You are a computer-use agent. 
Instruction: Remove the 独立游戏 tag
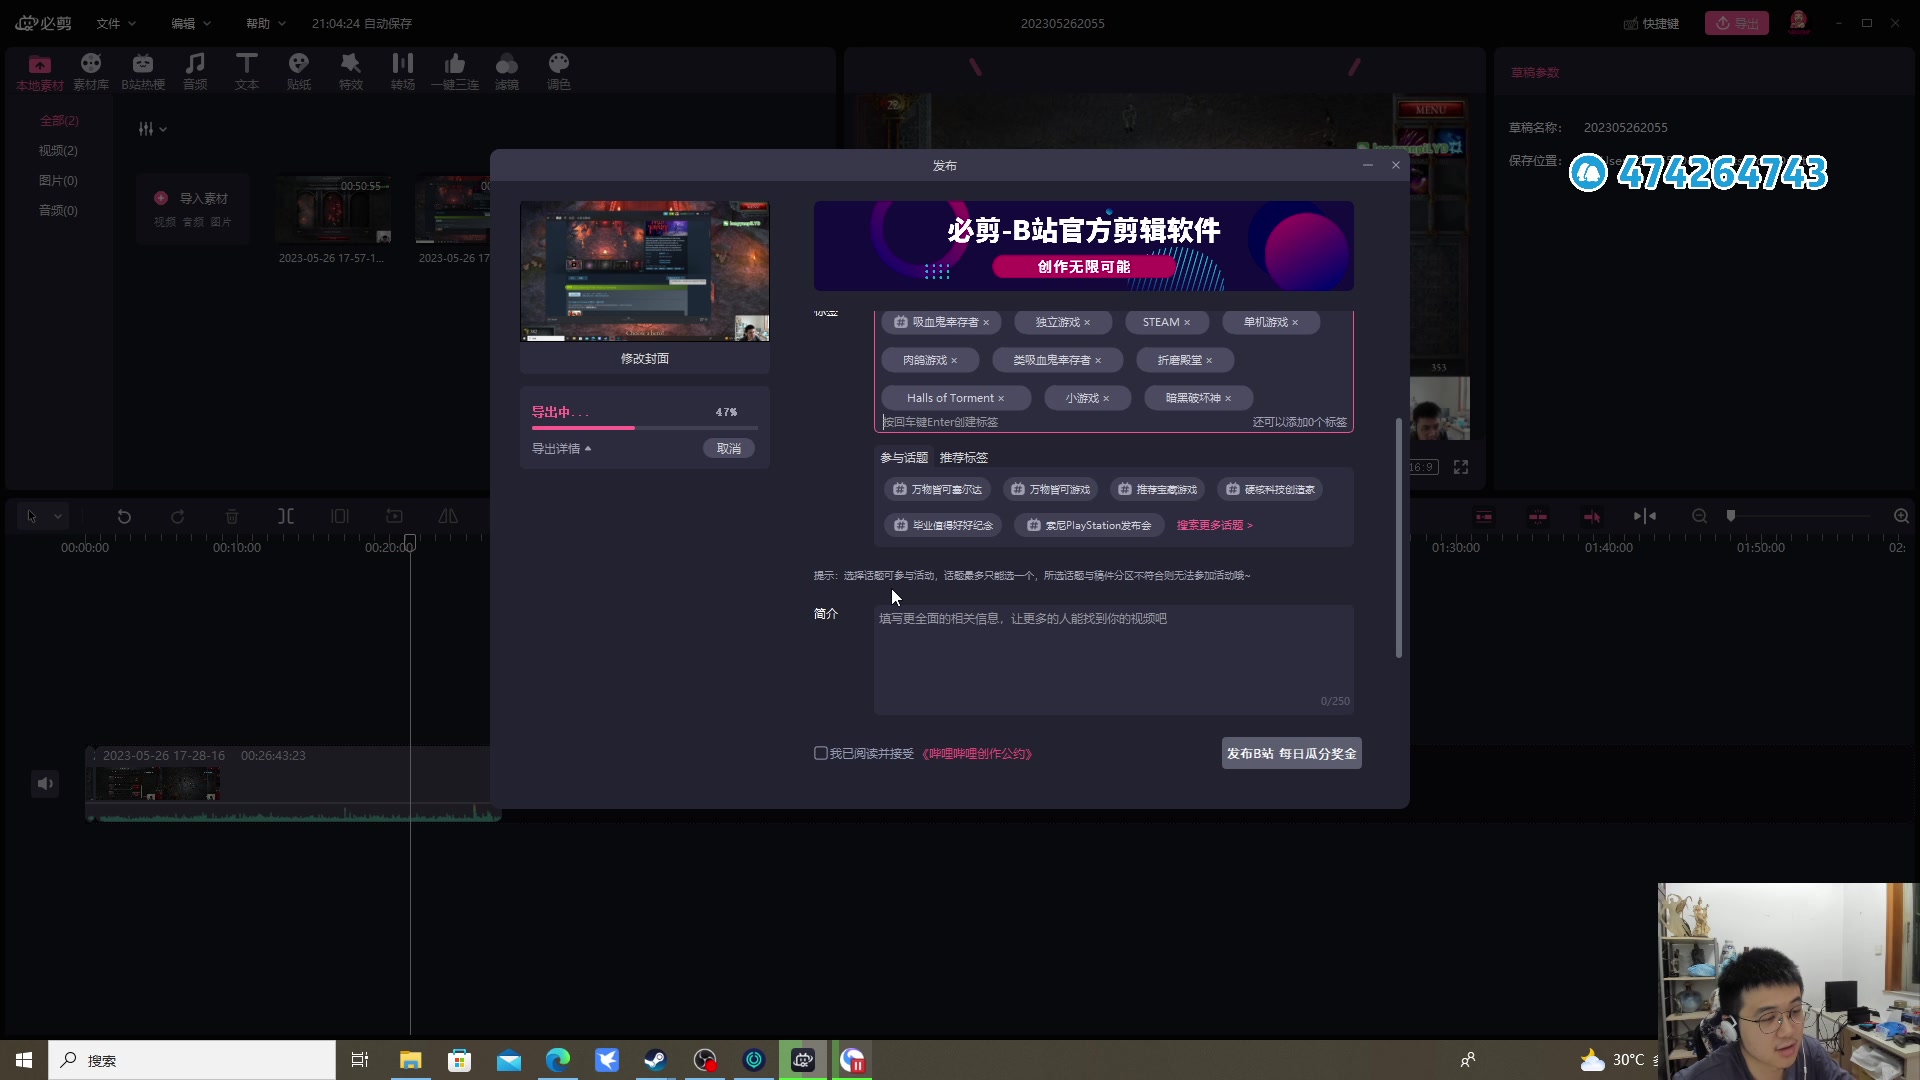tap(1087, 322)
